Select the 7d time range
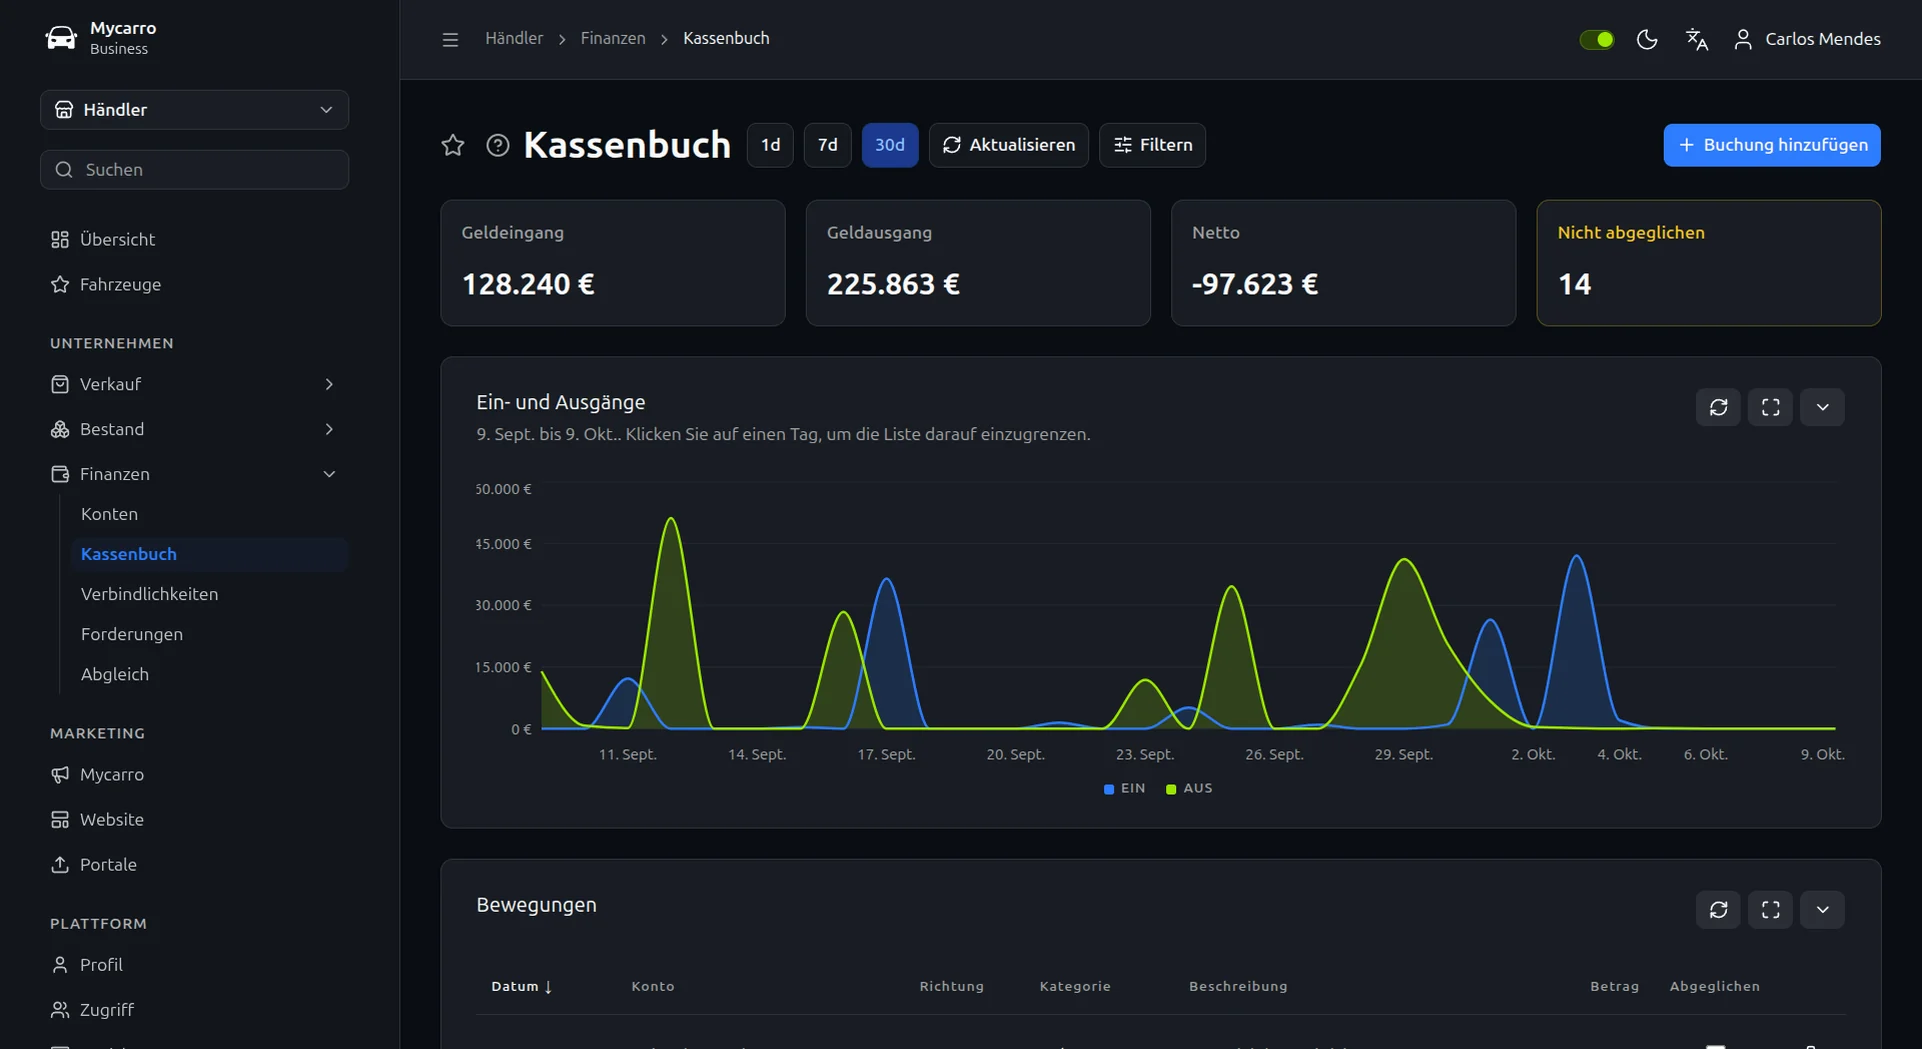The image size is (1922, 1049). pyautogui.click(x=827, y=145)
